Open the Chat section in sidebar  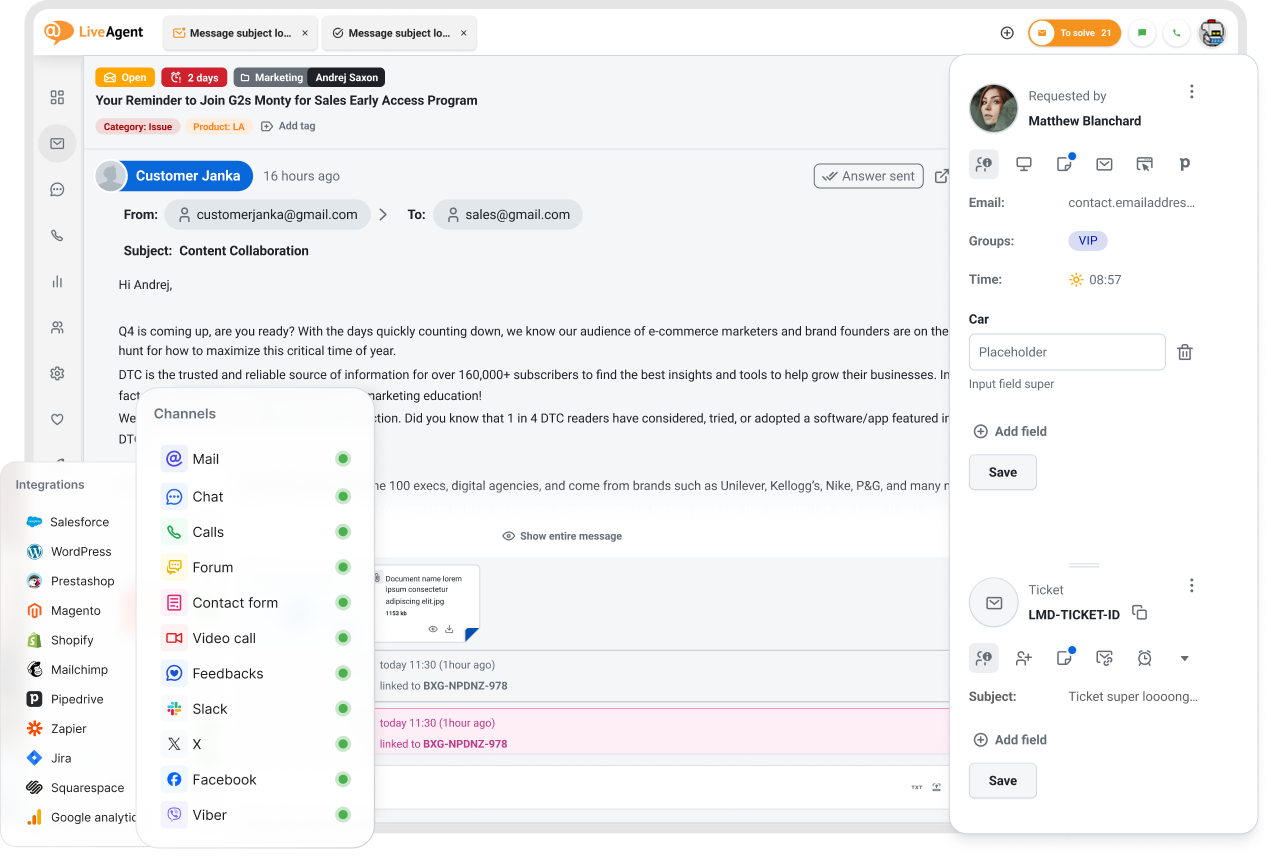[x=57, y=189]
